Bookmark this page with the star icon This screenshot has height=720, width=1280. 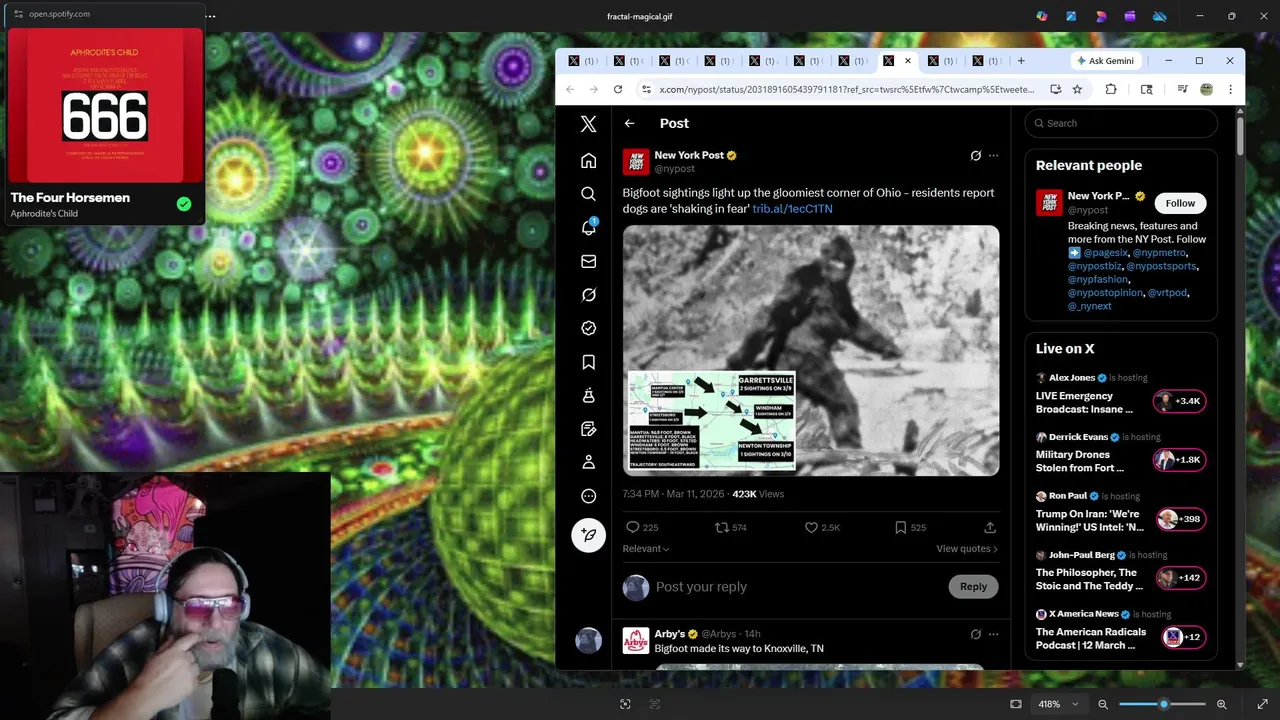click(1077, 89)
